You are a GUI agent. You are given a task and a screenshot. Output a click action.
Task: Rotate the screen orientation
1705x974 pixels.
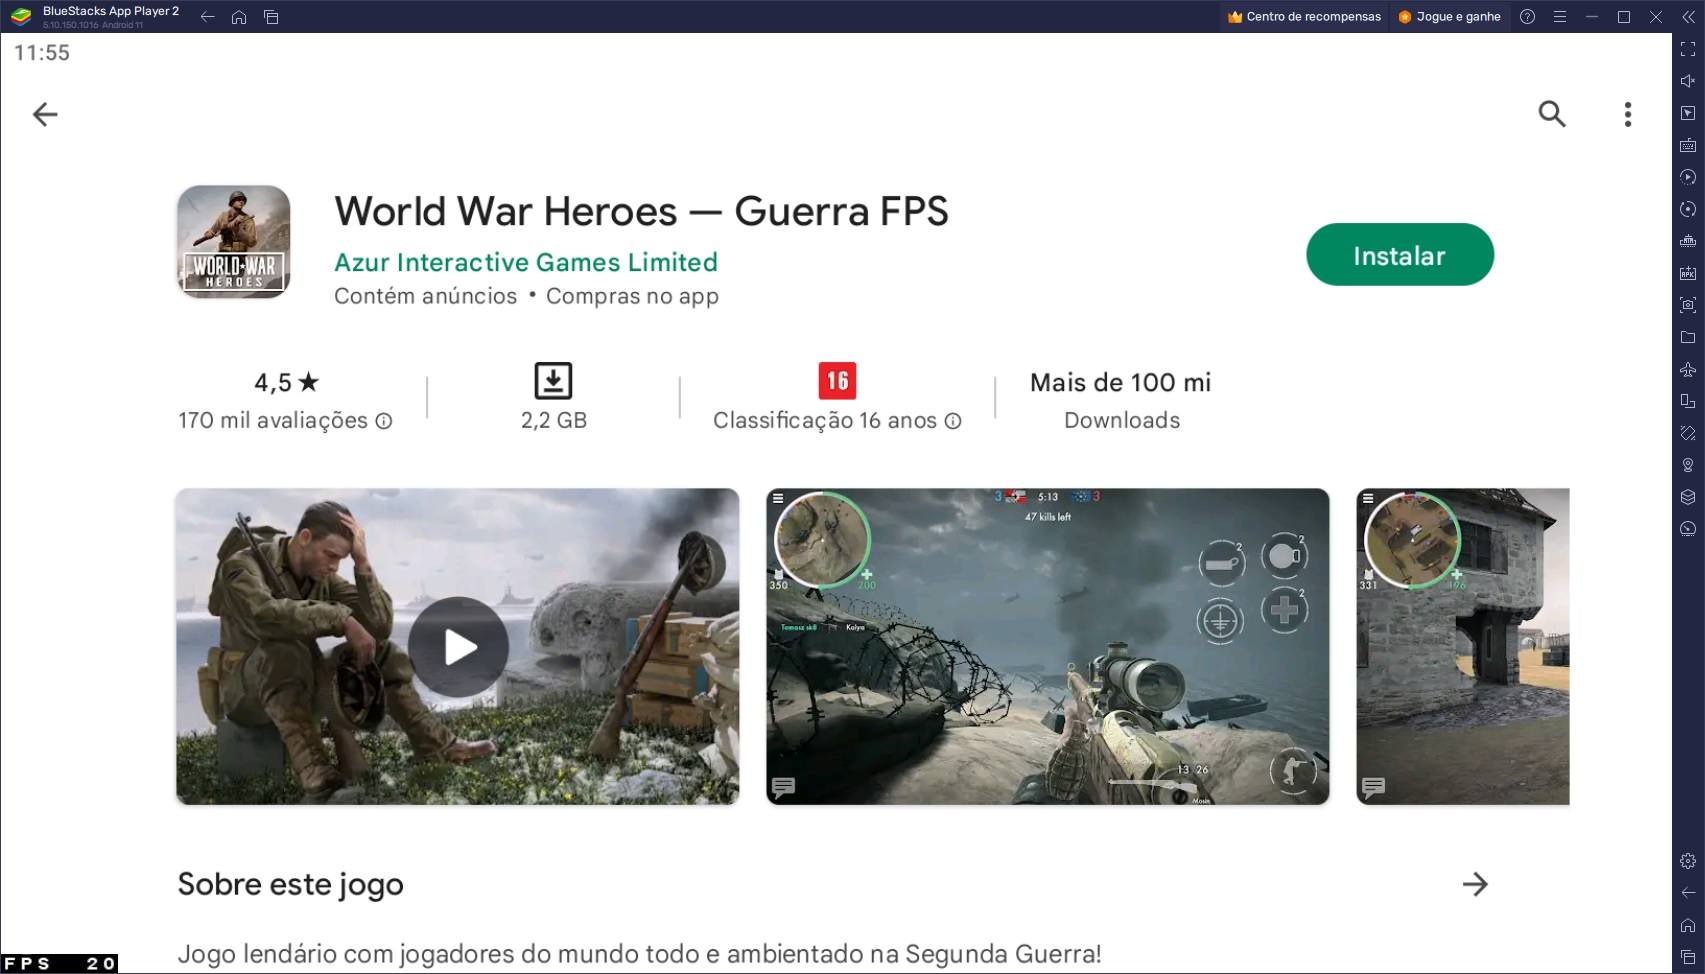(x=1688, y=433)
